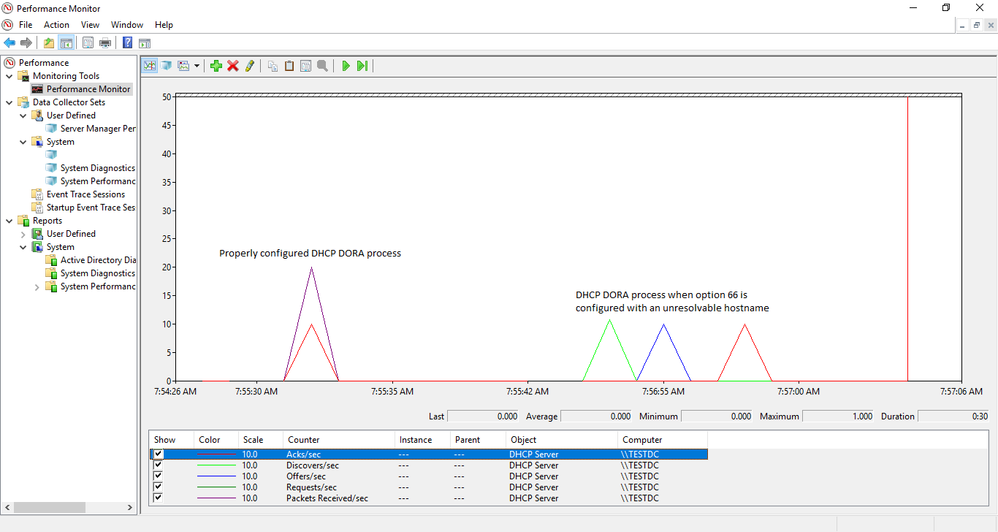Click the green Add counter plus icon

click(216, 66)
